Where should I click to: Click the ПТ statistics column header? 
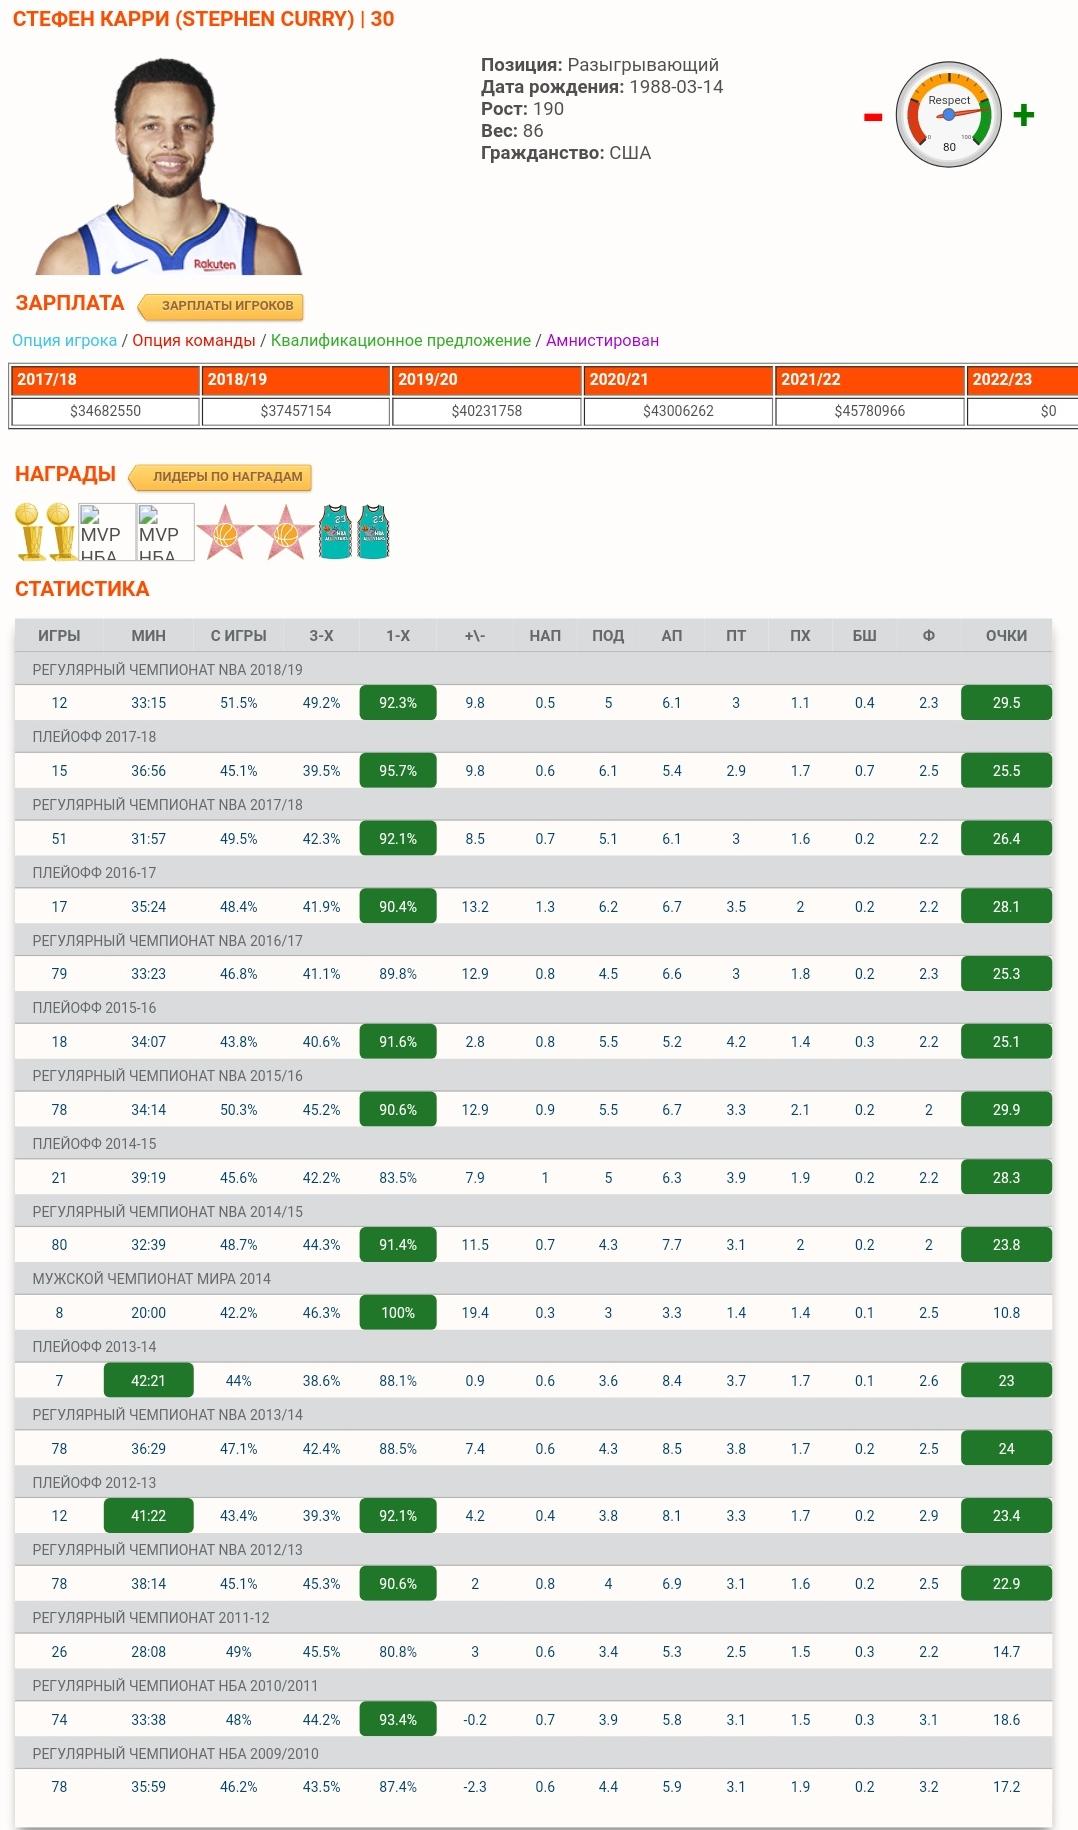point(736,636)
